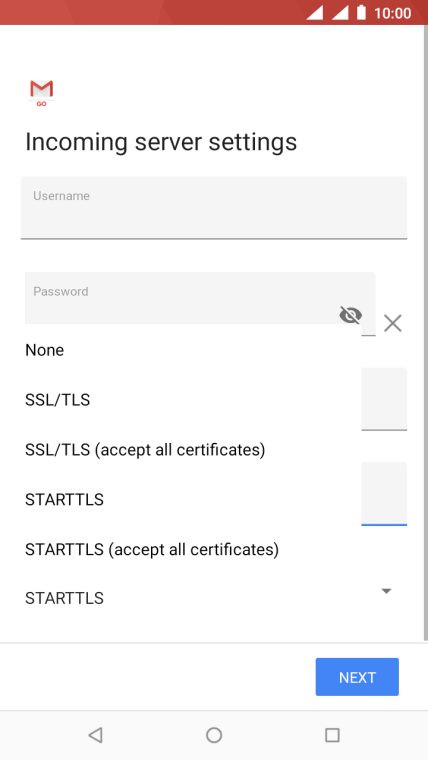Expand the security type dropdown arrow
The height and width of the screenshot is (760, 428).
pos(386,591)
